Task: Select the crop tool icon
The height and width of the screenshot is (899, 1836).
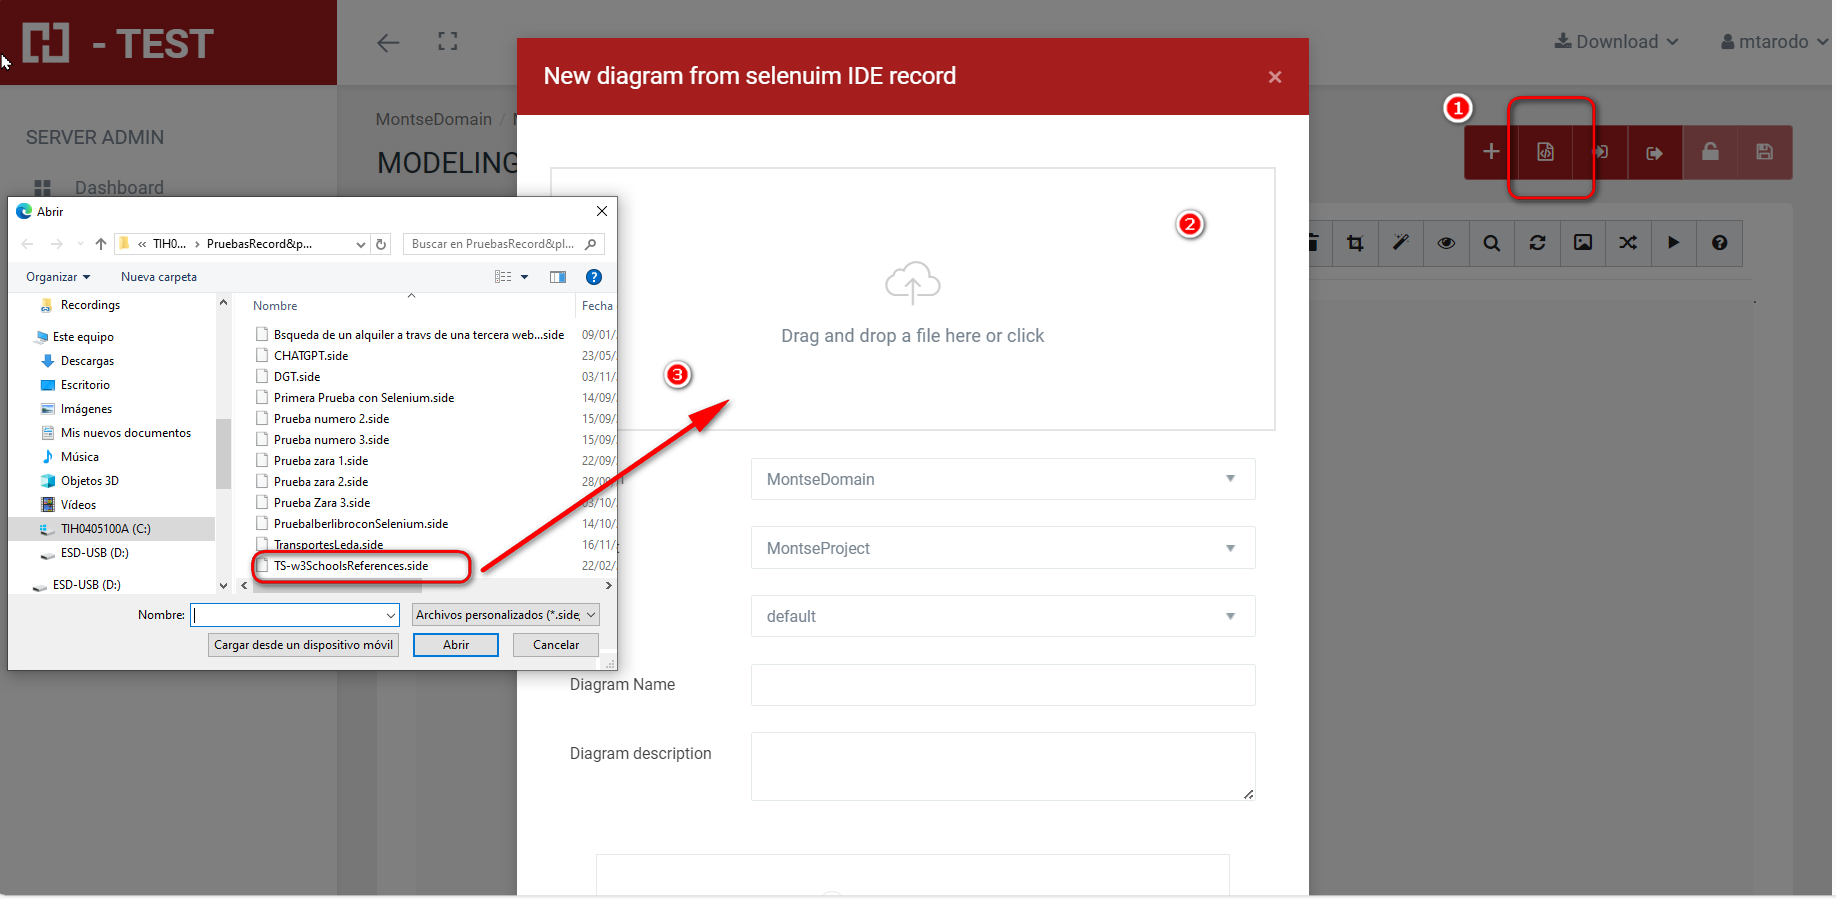Action: 1355,243
